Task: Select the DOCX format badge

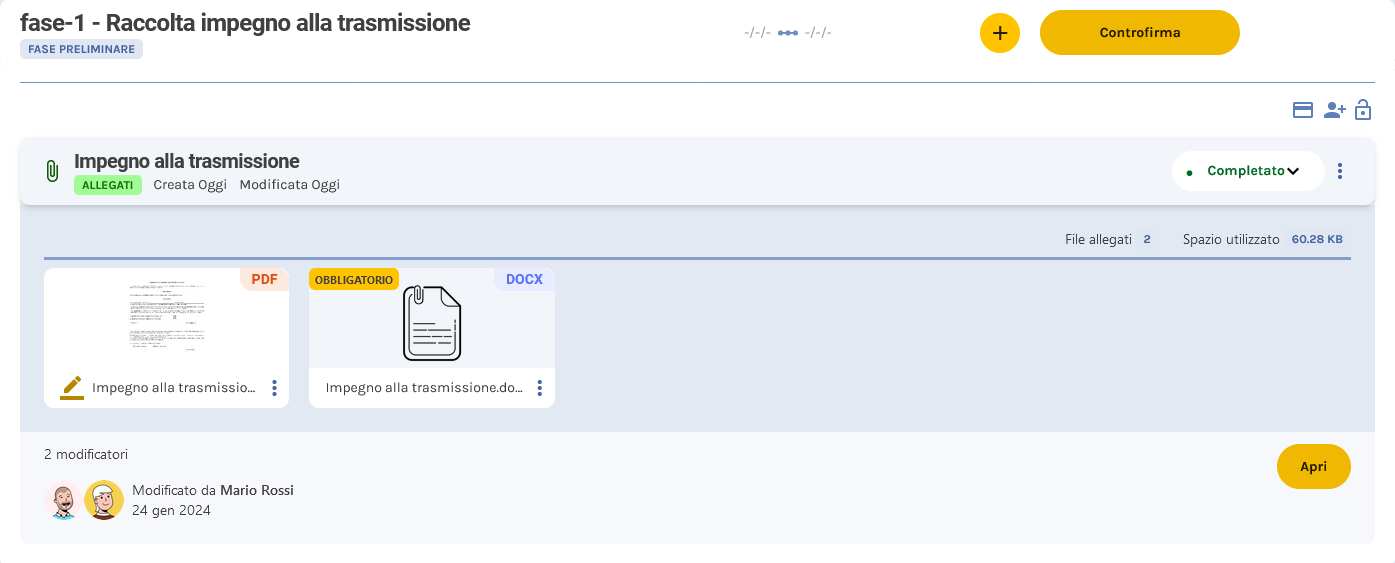Action: pyautogui.click(x=524, y=279)
